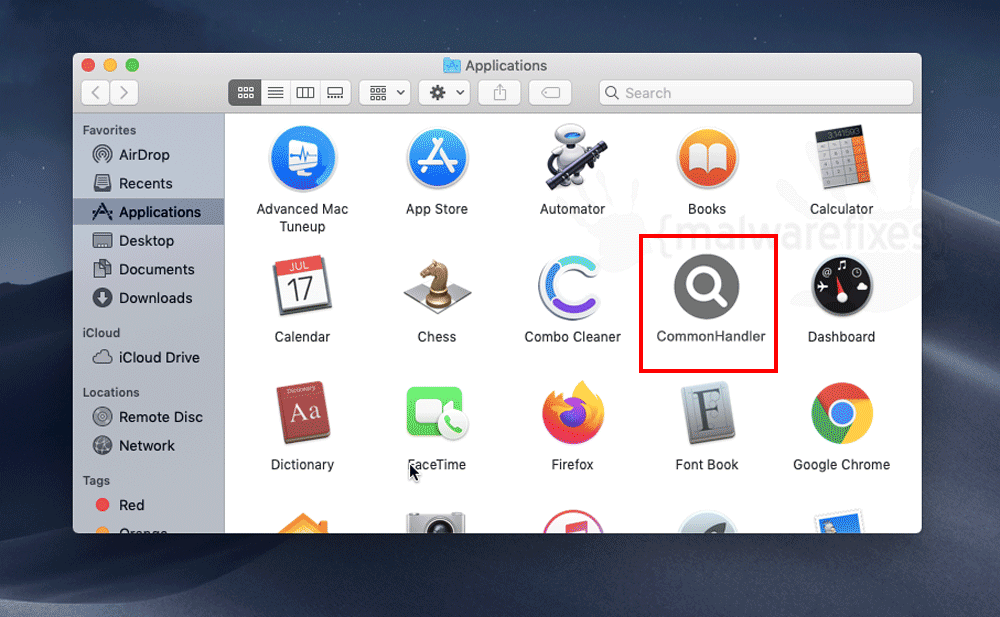Select Applications in the sidebar
This screenshot has height=617, width=1000.
[x=149, y=212]
